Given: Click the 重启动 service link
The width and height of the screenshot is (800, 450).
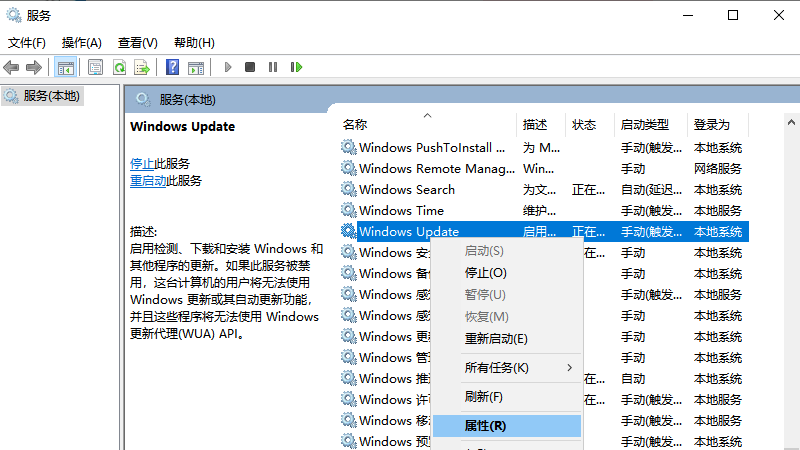Looking at the screenshot, I should click(147, 181).
